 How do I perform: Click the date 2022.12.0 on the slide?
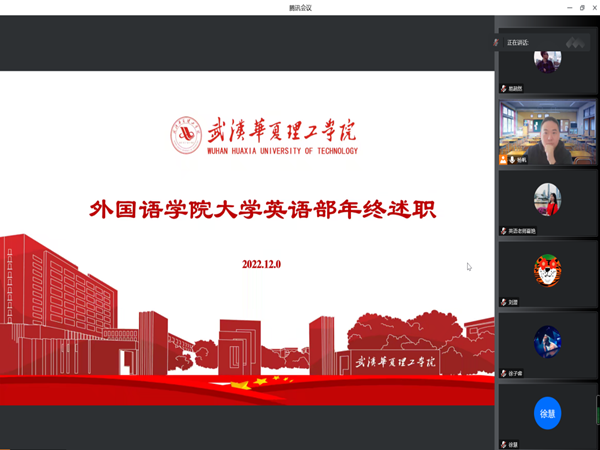(261, 264)
